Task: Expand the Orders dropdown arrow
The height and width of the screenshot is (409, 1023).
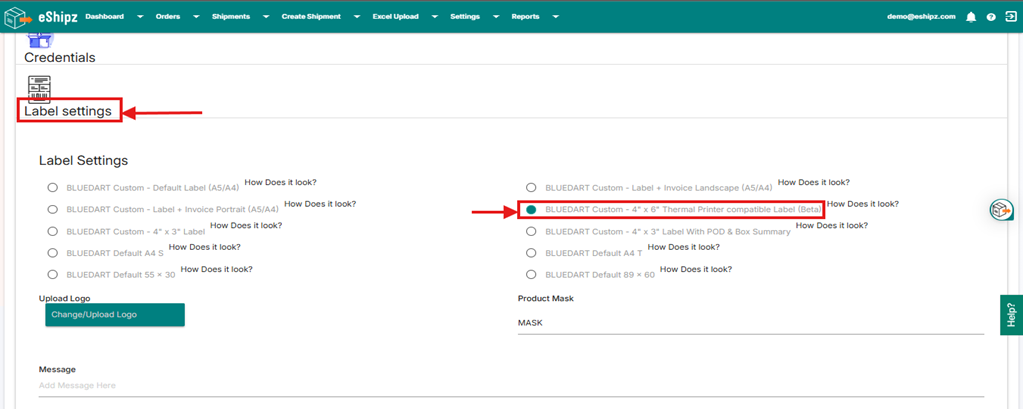Action: (x=196, y=17)
